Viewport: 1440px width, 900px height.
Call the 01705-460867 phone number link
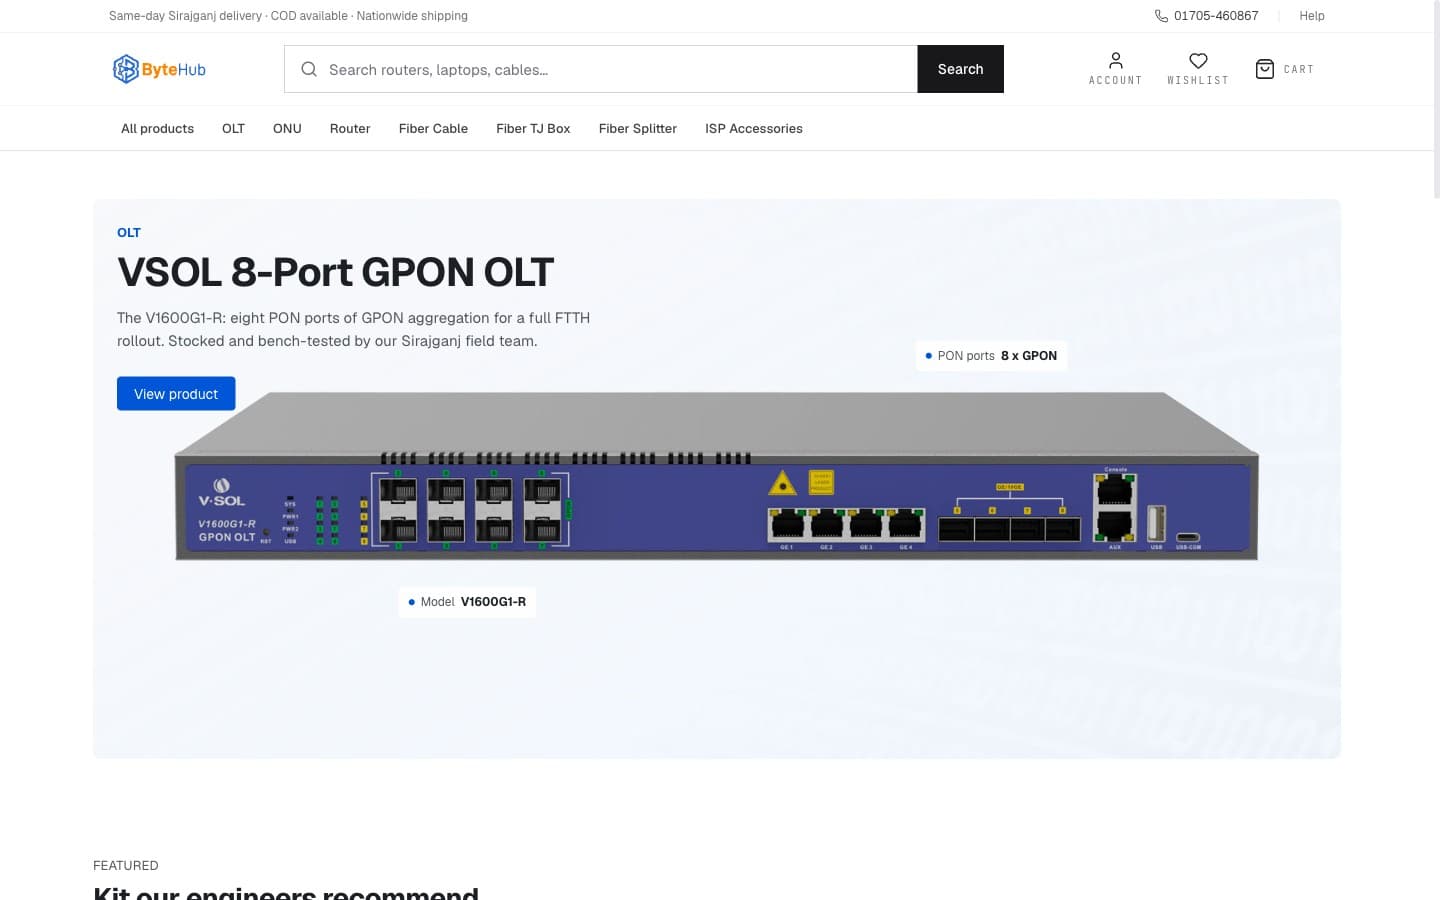tap(1216, 16)
